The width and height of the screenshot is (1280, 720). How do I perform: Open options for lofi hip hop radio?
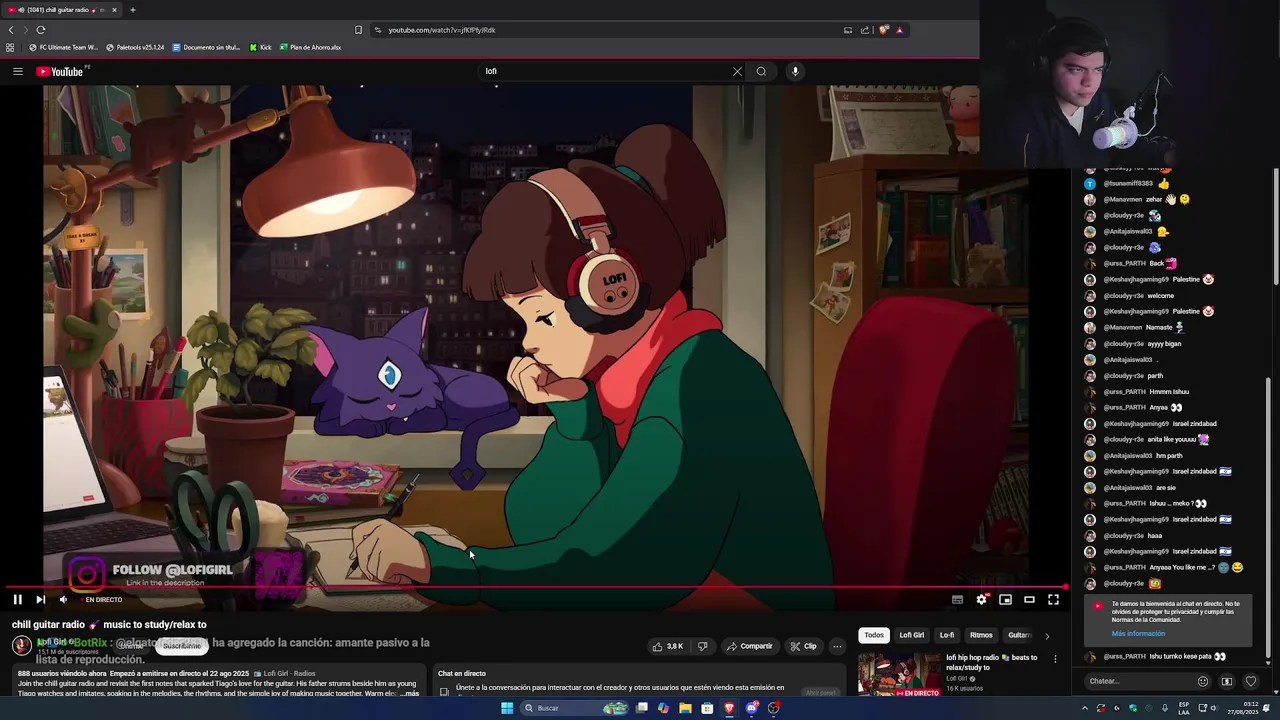pos(1054,659)
